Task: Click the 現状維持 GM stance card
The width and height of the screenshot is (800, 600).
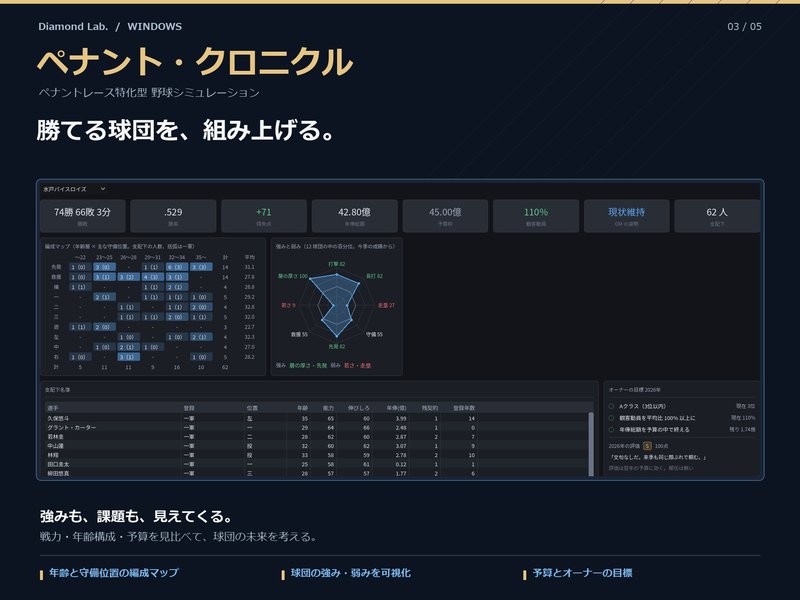Action: point(627,216)
